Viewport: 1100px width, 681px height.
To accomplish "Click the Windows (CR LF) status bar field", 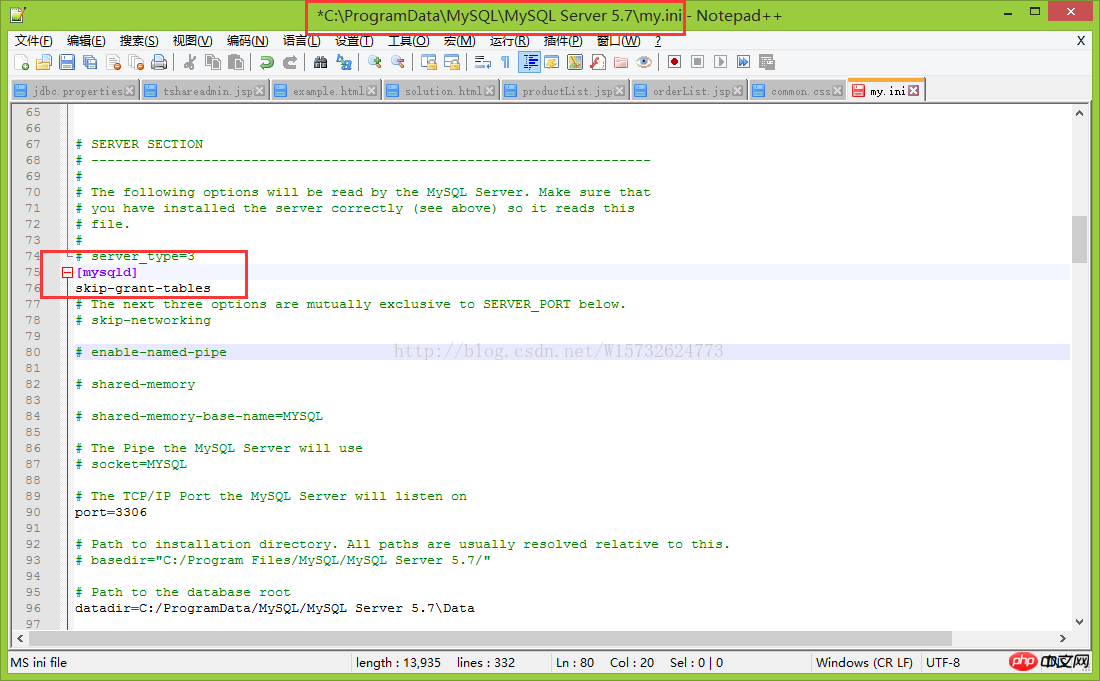I will 864,663.
